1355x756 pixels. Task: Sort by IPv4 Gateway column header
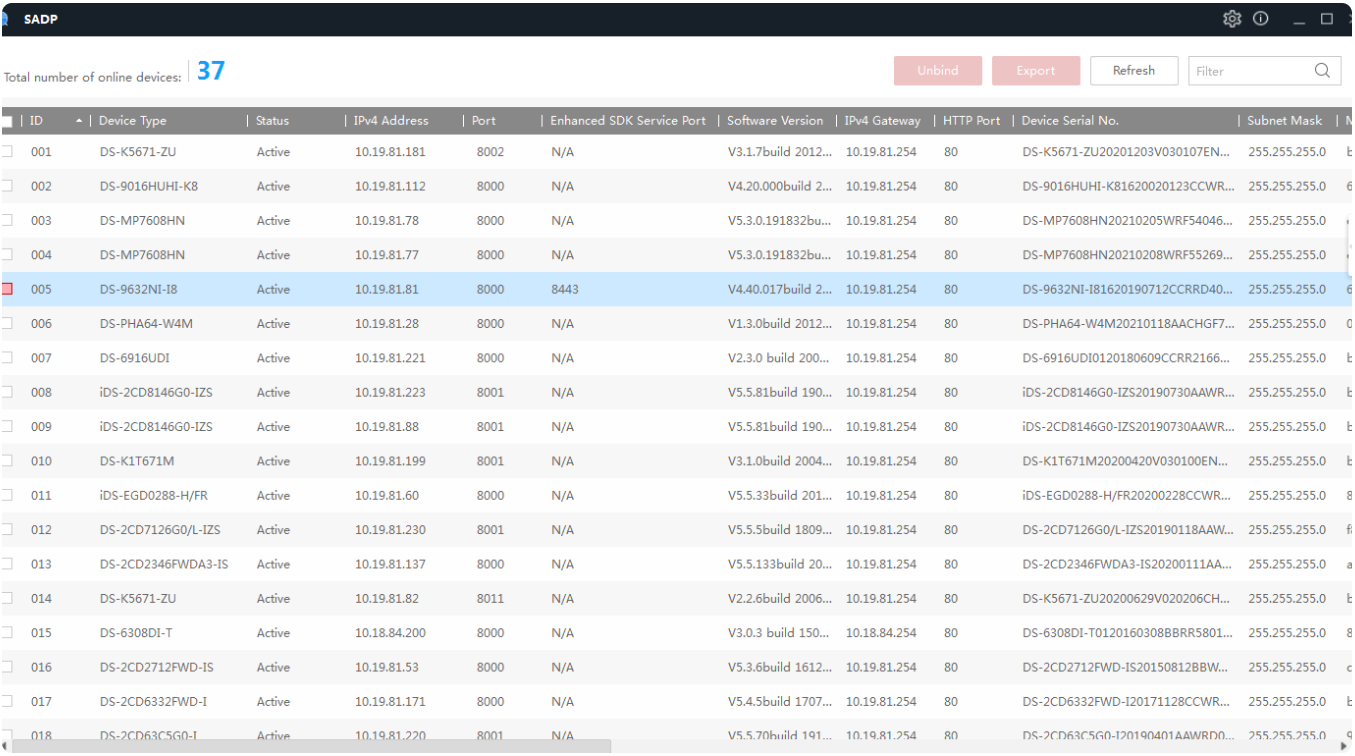882,121
